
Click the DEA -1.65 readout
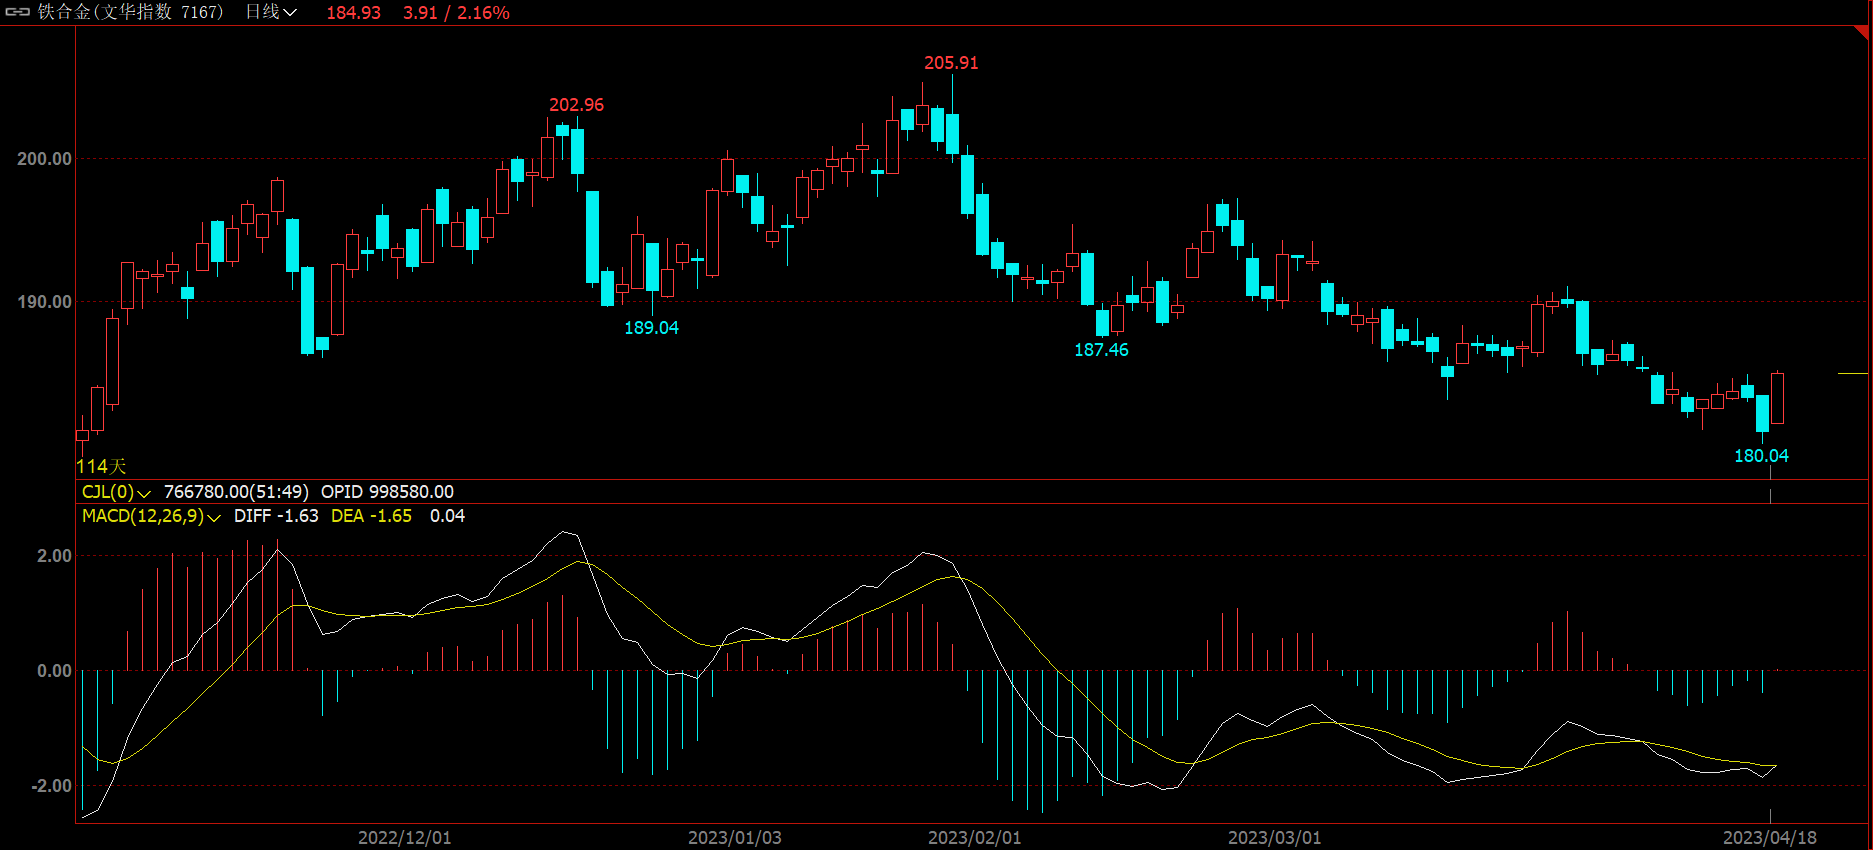(371, 516)
